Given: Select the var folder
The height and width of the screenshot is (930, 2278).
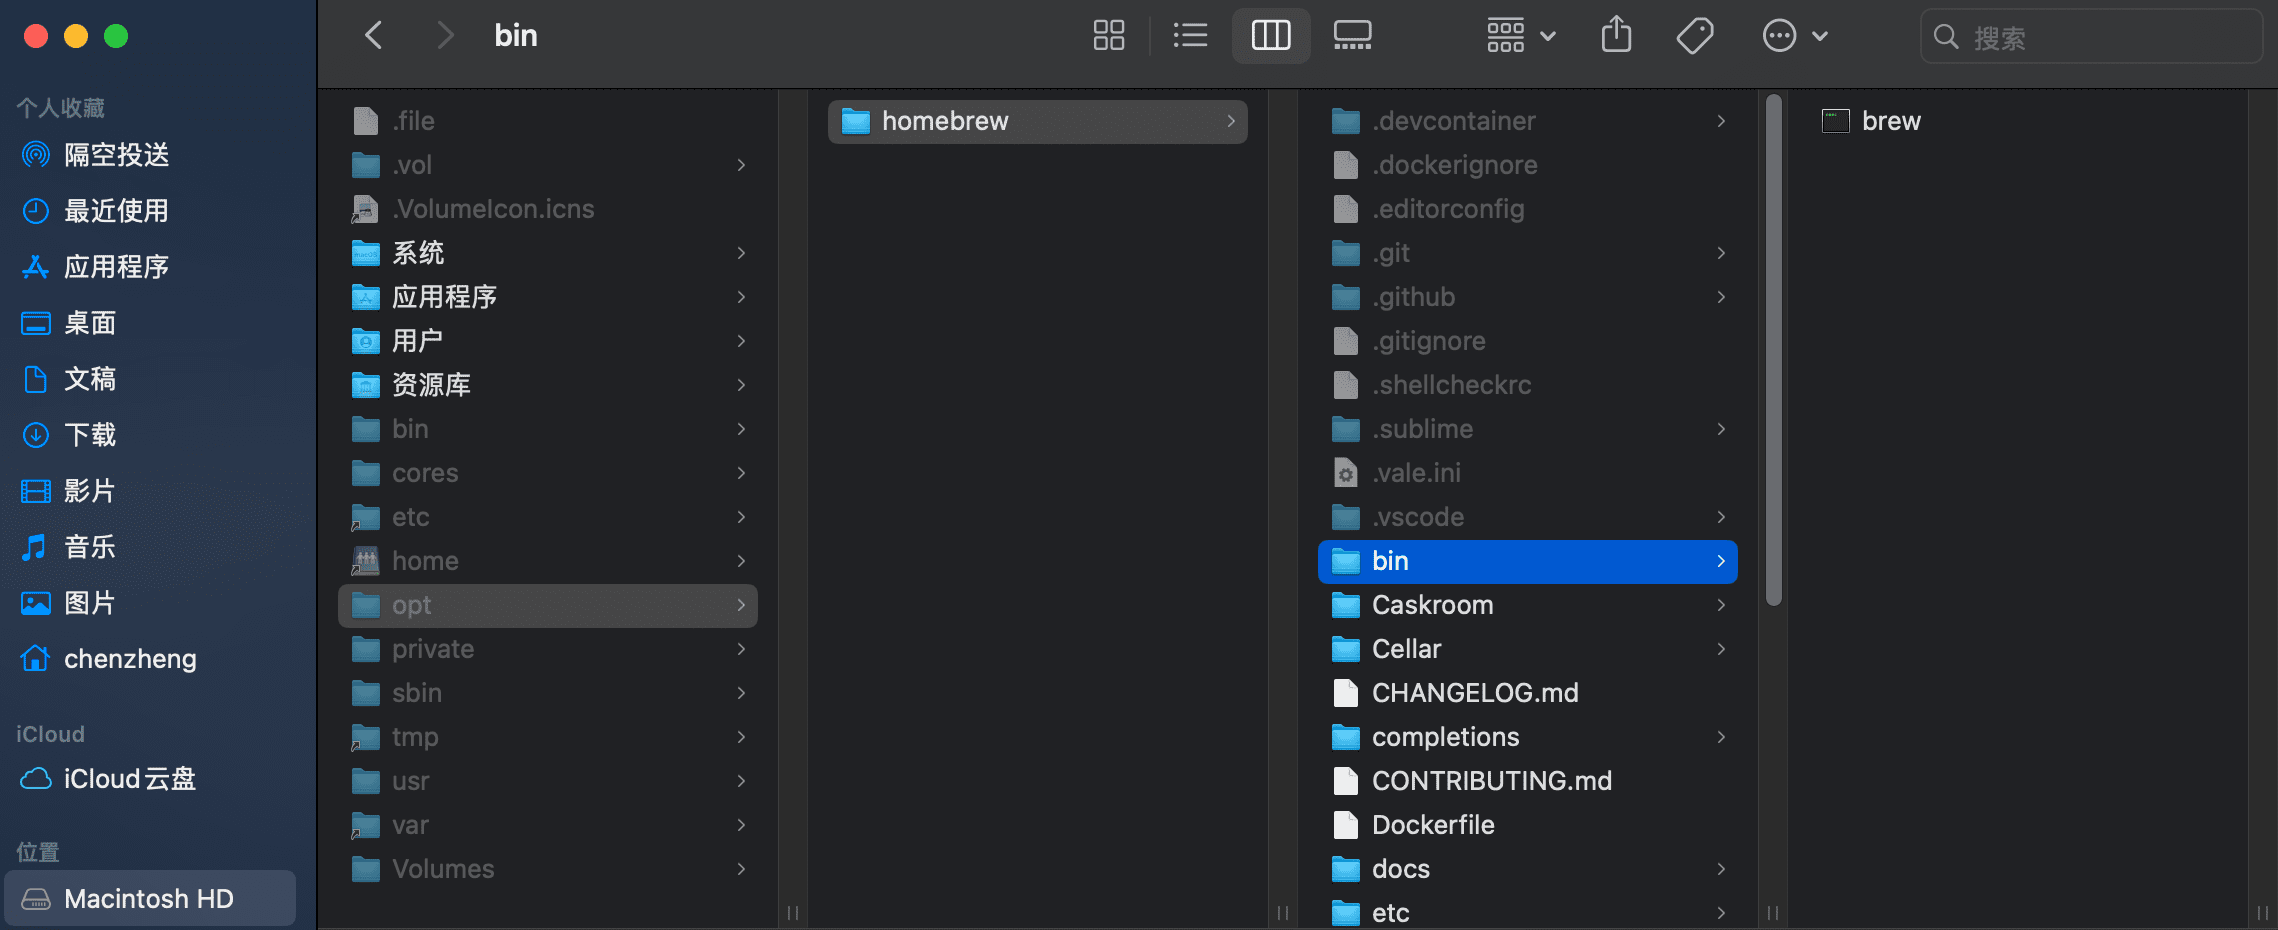Looking at the screenshot, I should point(548,825).
